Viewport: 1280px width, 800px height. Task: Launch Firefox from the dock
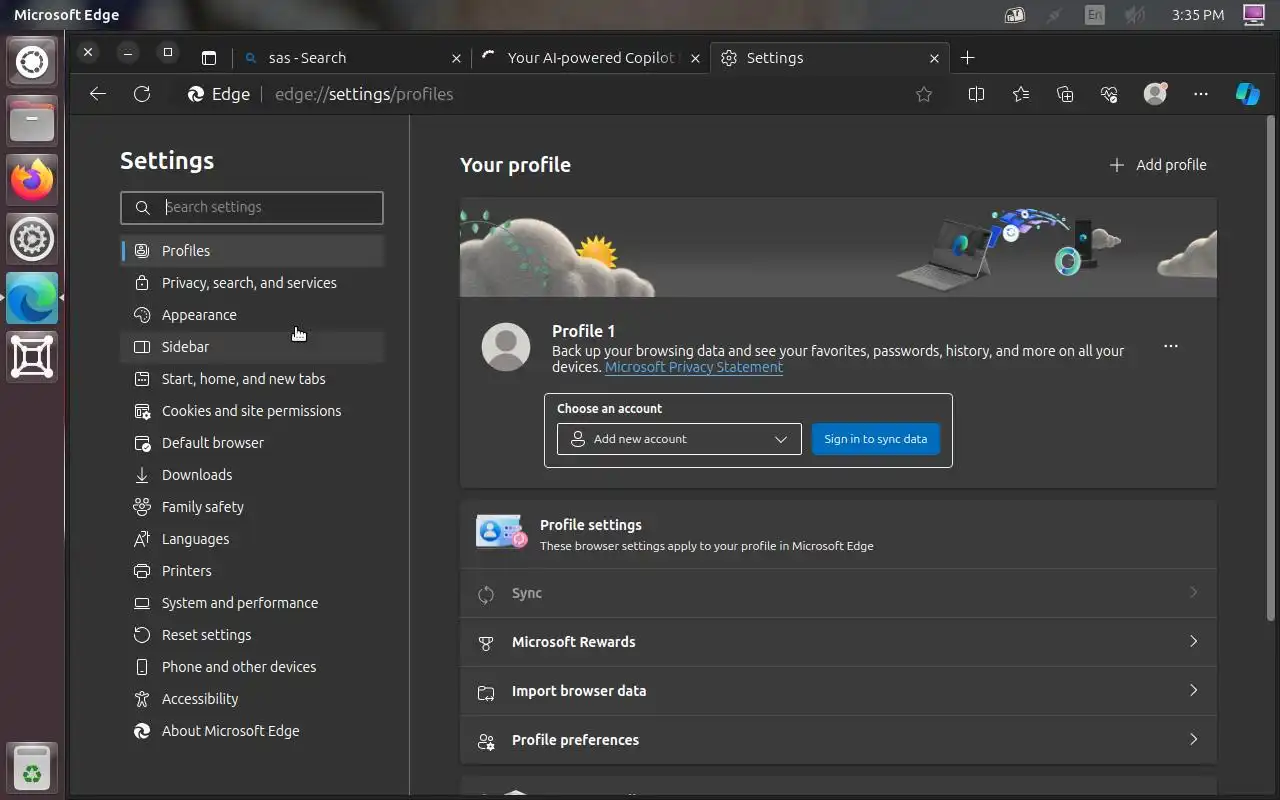(32, 180)
